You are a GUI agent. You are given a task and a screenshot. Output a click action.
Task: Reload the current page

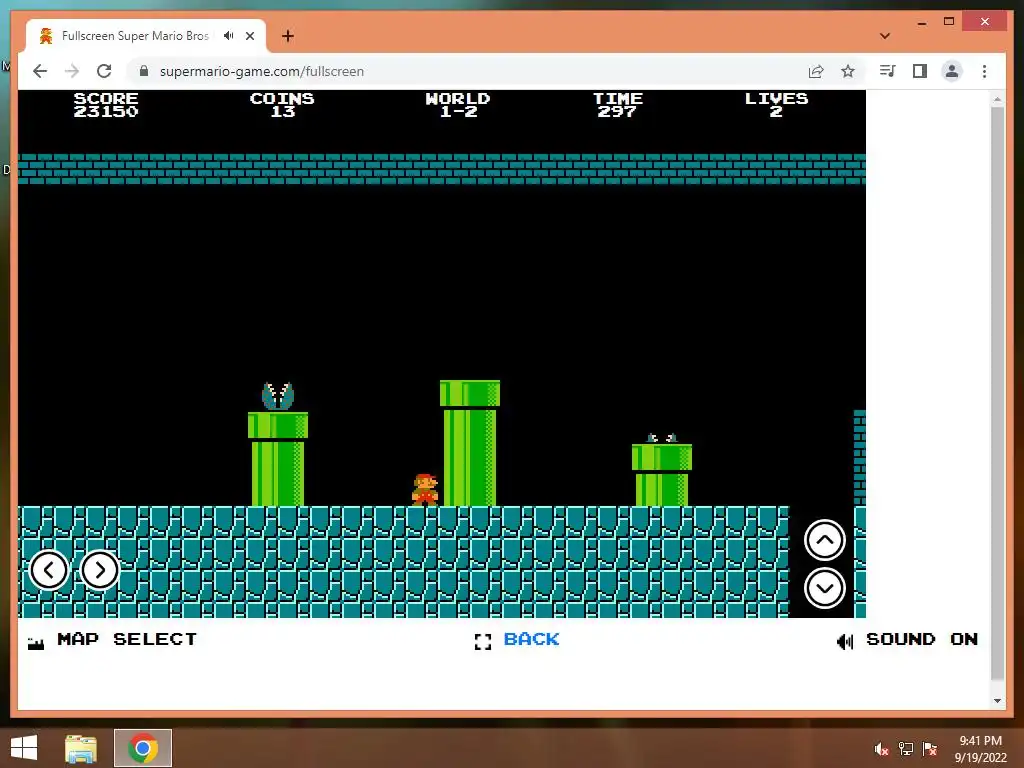pyautogui.click(x=104, y=71)
